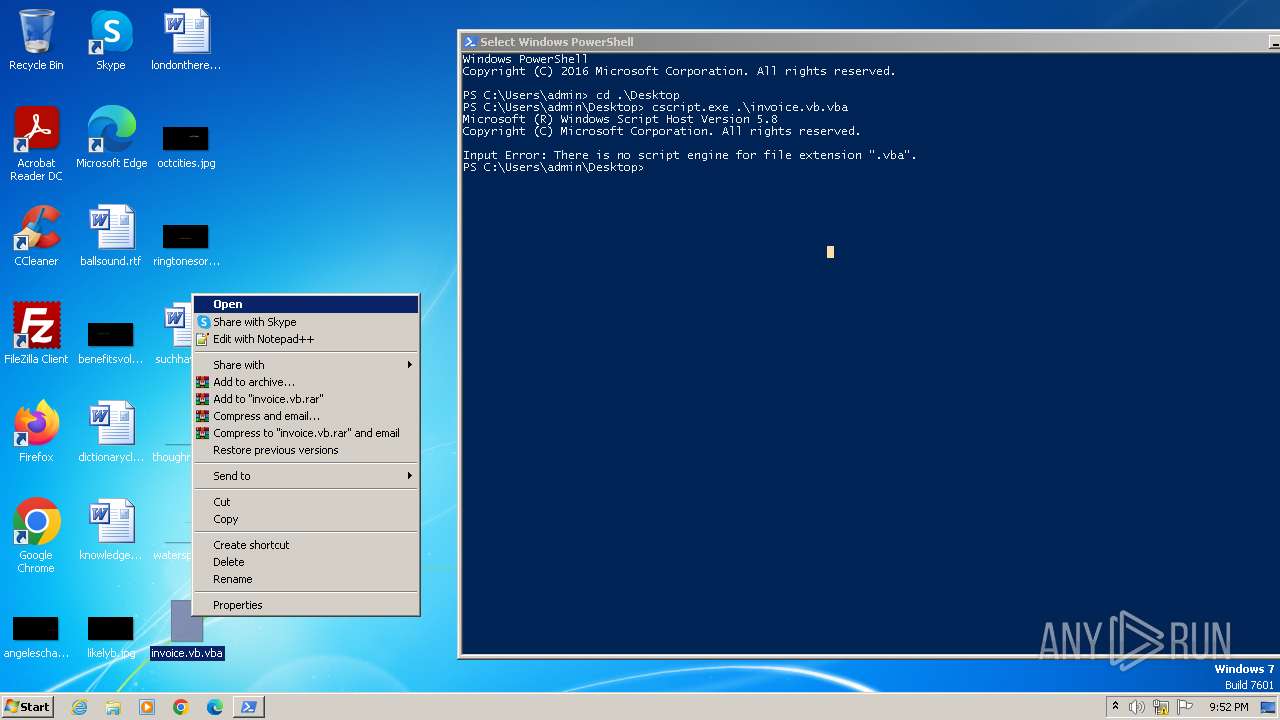1280x720 pixels.
Task: Select the londonthere Word document icon
Action: (x=186, y=40)
